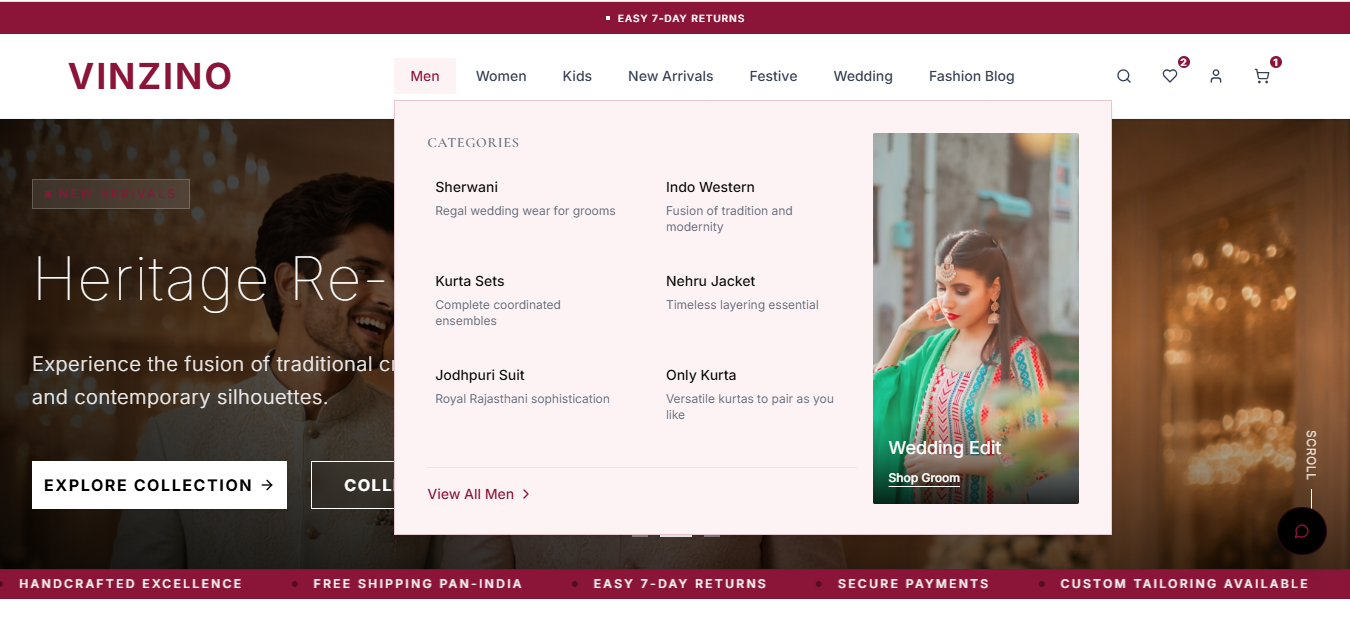The image size is (1350, 633).
Task: Click 'Complete coordinated ensembles' text
Action: coord(498,313)
